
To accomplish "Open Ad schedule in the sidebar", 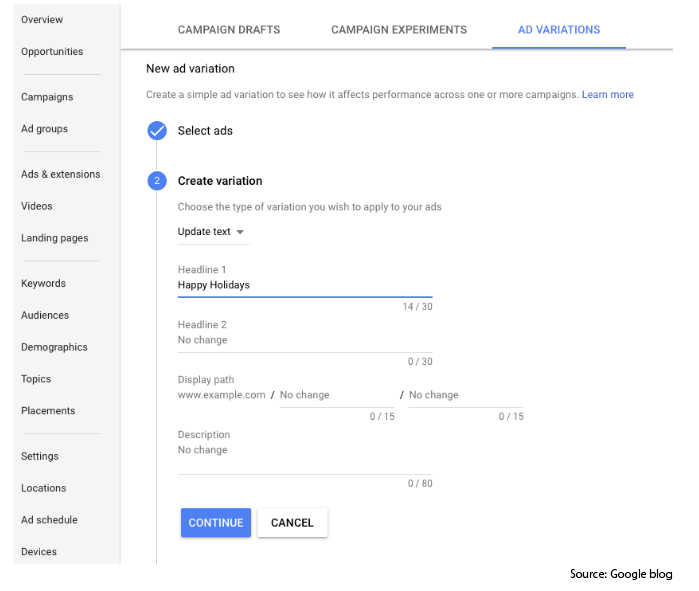I will 49,520.
